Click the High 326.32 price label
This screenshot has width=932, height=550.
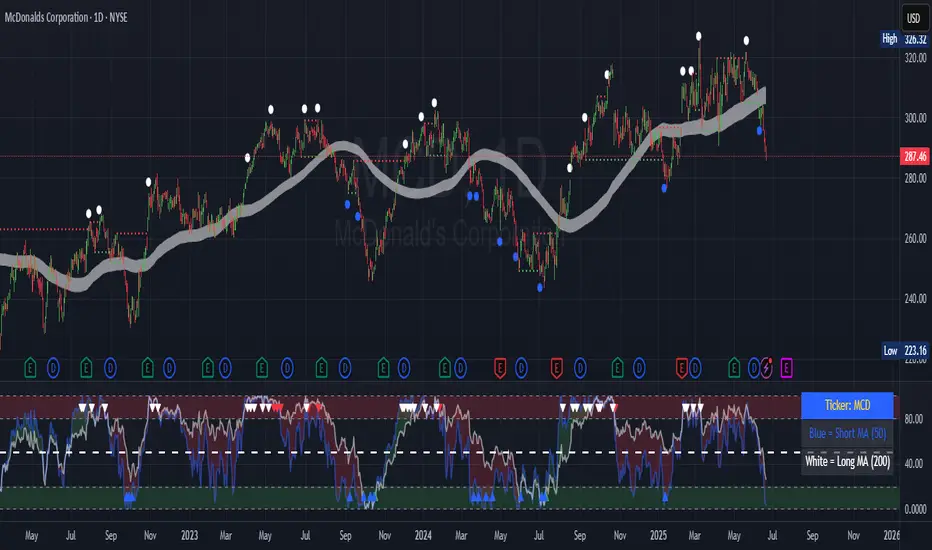tap(904, 39)
